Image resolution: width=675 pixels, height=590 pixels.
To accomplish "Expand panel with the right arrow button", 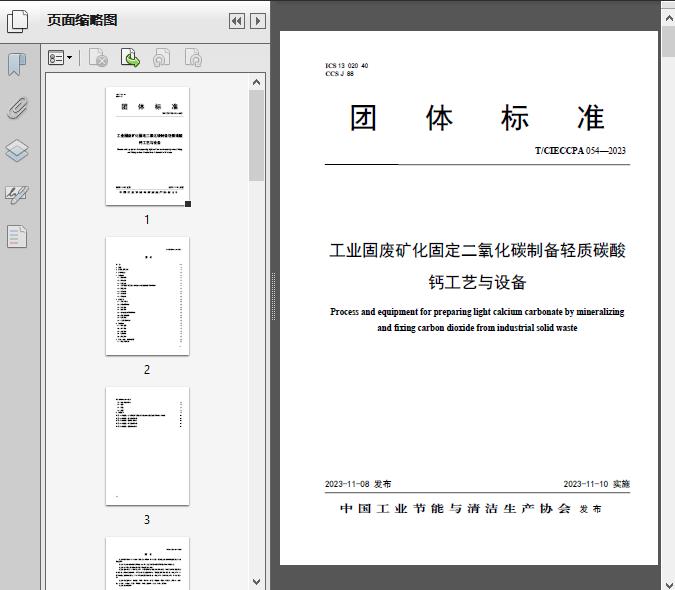I will pyautogui.click(x=258, y=21).
